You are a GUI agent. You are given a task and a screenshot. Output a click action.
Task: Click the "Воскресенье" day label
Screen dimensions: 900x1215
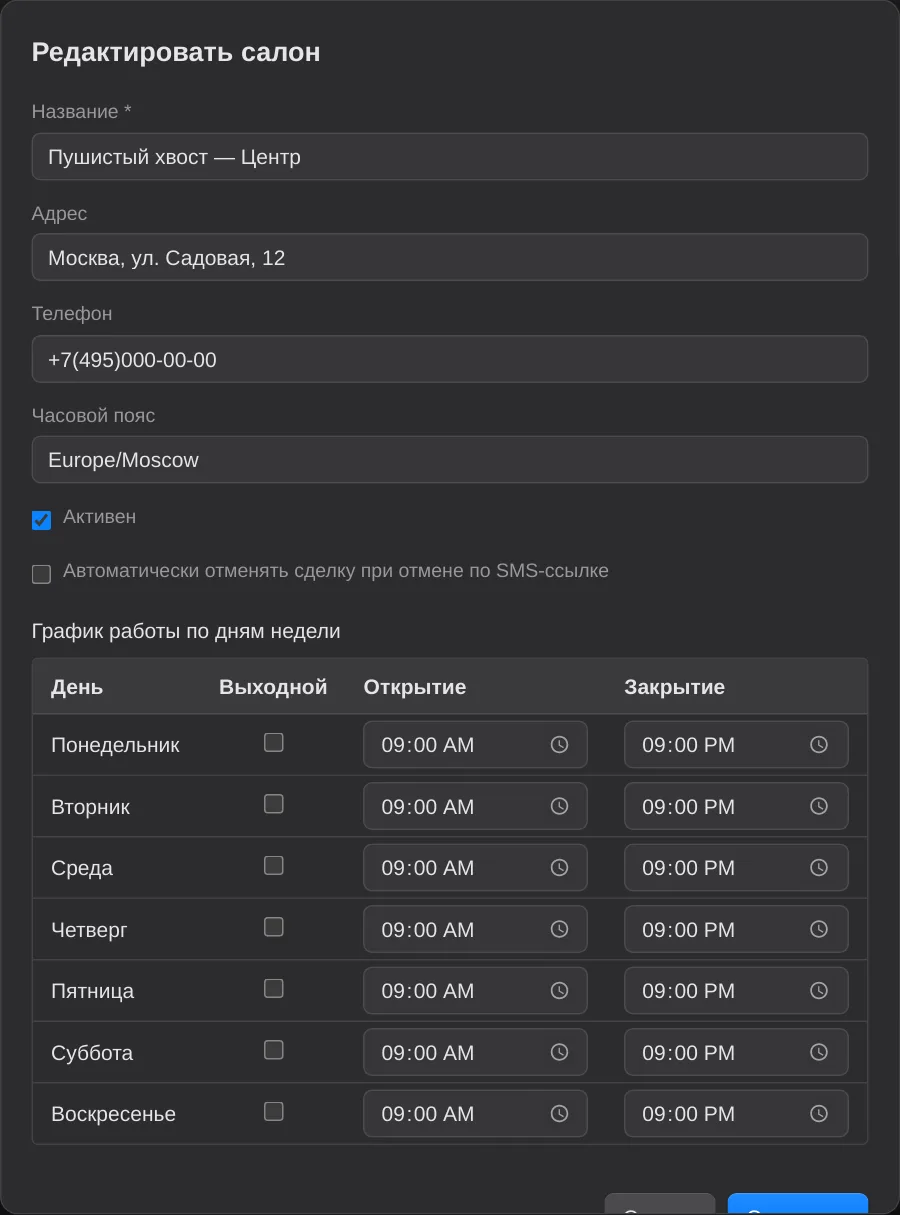(x=113, y=1114)
